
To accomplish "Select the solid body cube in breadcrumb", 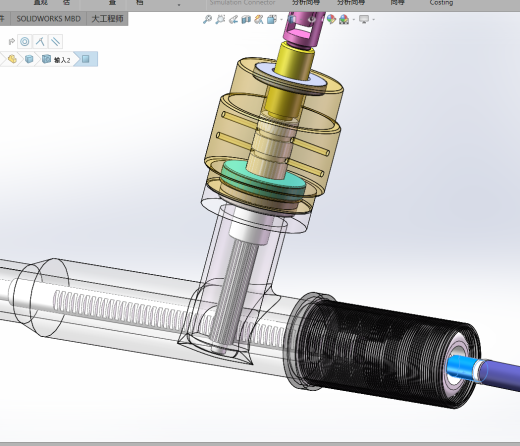I will [29, 59].
